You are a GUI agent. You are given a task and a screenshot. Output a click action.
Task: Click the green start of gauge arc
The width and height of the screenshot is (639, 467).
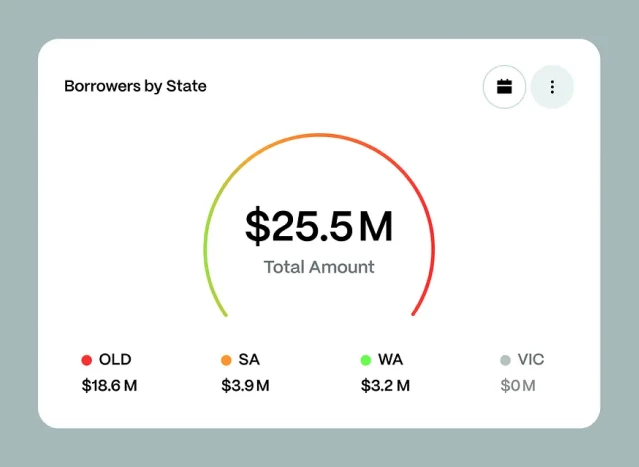coord(208,280)
